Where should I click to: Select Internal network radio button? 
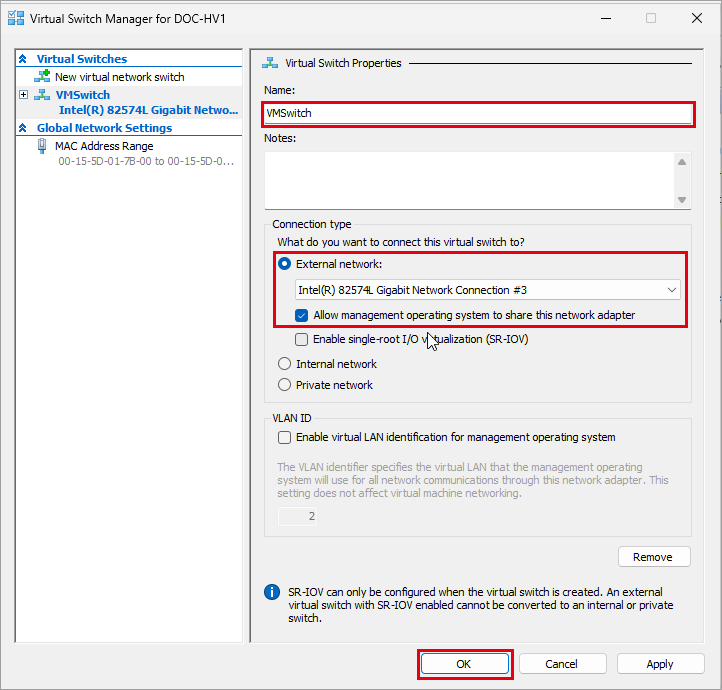285,364
